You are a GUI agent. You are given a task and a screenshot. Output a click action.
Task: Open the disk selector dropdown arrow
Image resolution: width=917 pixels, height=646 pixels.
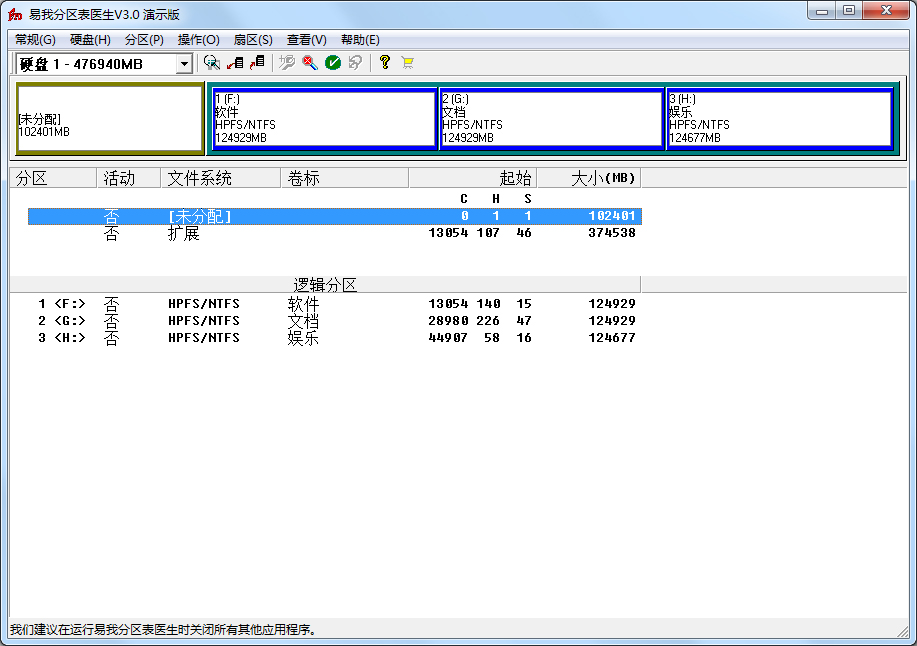(x=184, y=64)
